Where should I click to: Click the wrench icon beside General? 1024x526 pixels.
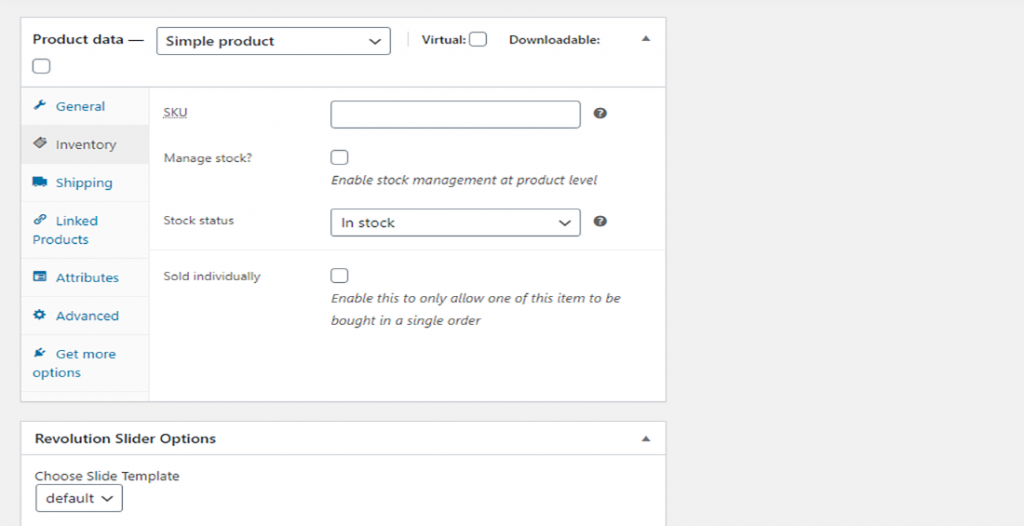tap(40, 106)
